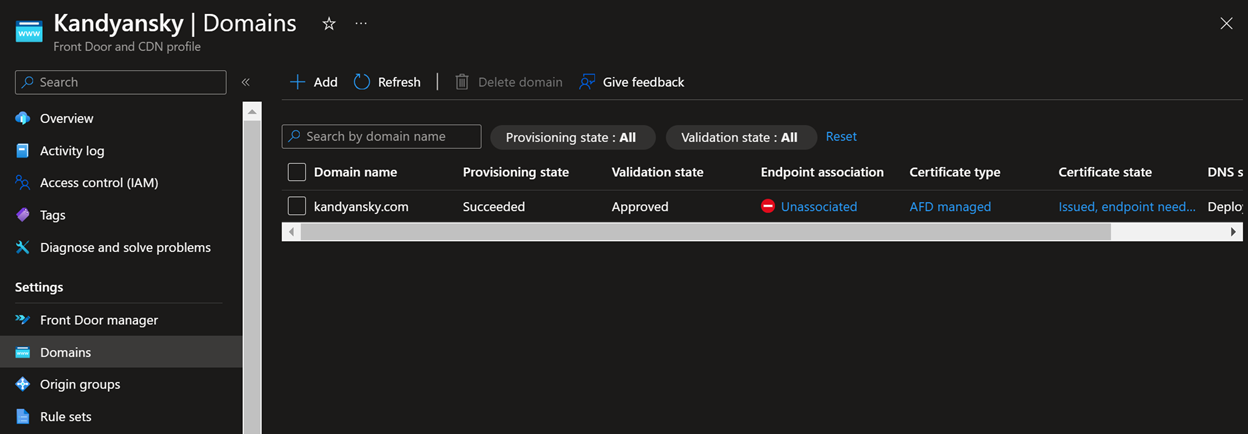The height and width of the screenshot is (434, 1248).
Task: Open Activity log from sidebar
Action: pos(72,151)
